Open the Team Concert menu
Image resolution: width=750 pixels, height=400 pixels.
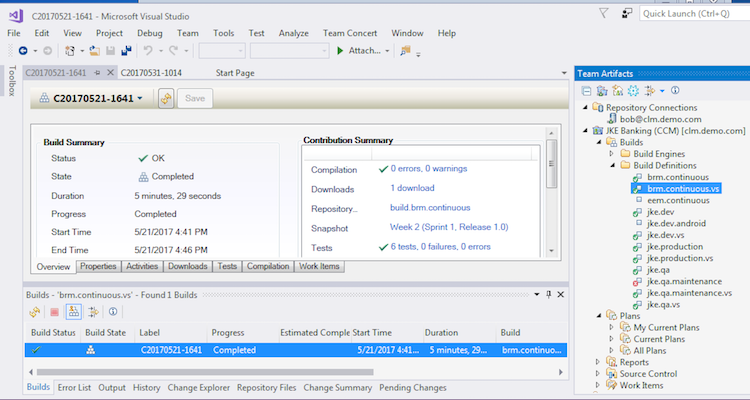click(350, 33)
